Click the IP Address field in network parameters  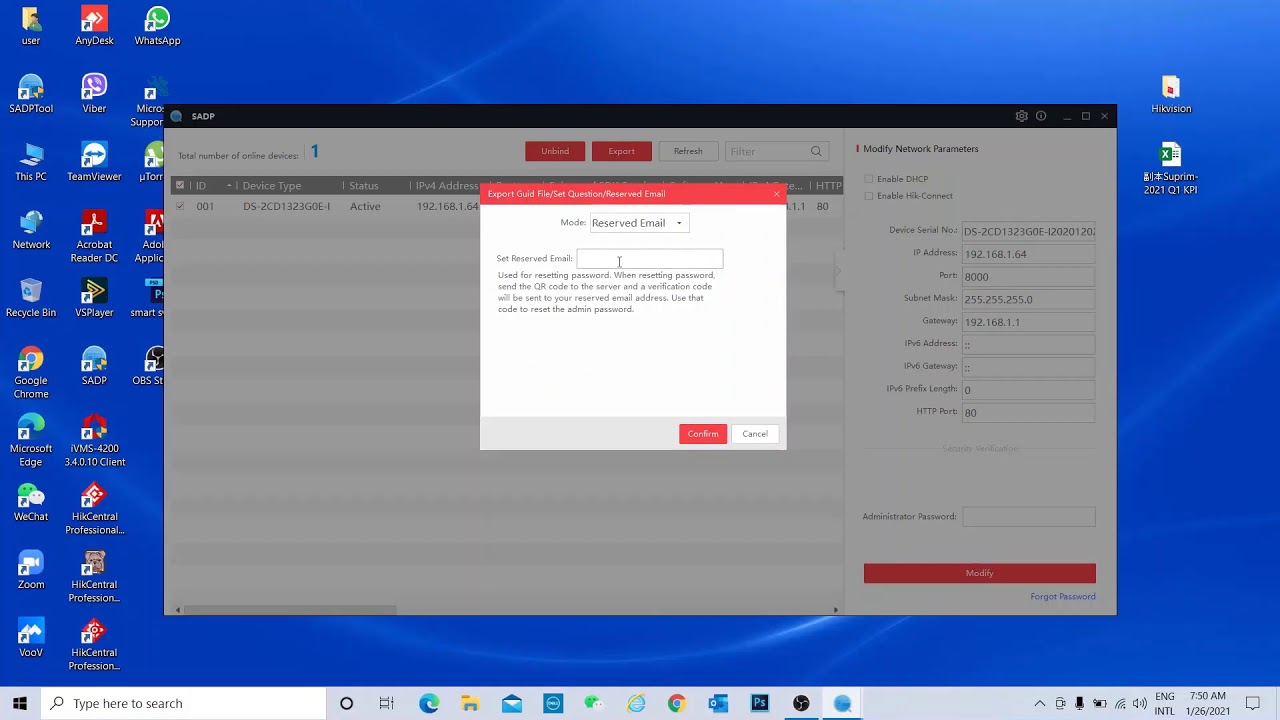[1029, 254]
